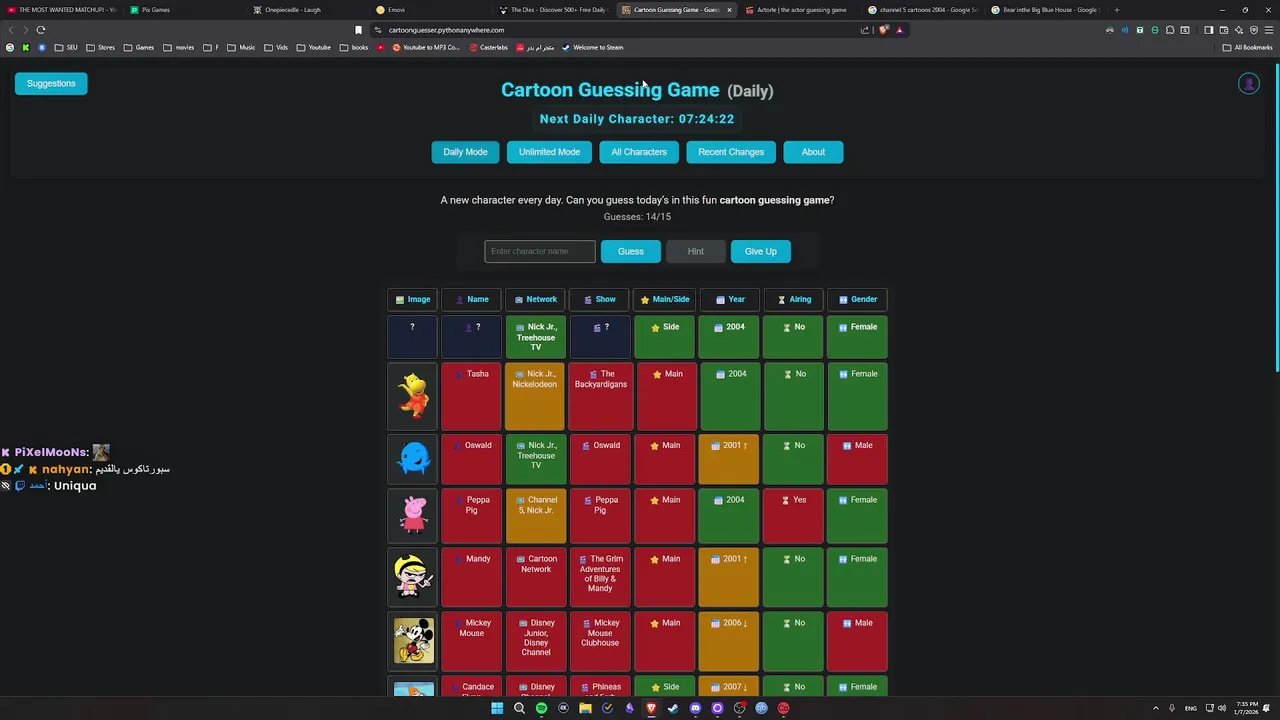Viewport: 1280px width, 720px height.
Task: Open the Youtube bookmark folder
Action: click(313, 47)
